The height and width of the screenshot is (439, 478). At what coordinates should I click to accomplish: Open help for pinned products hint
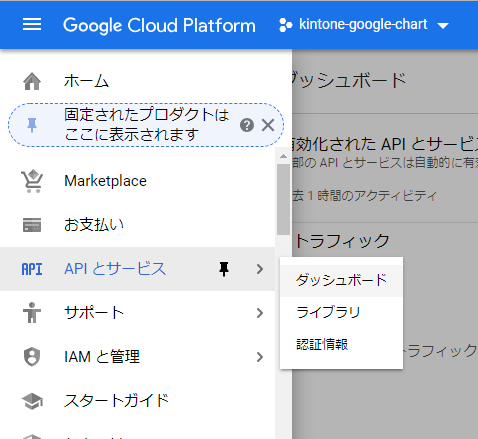point(247,125)
